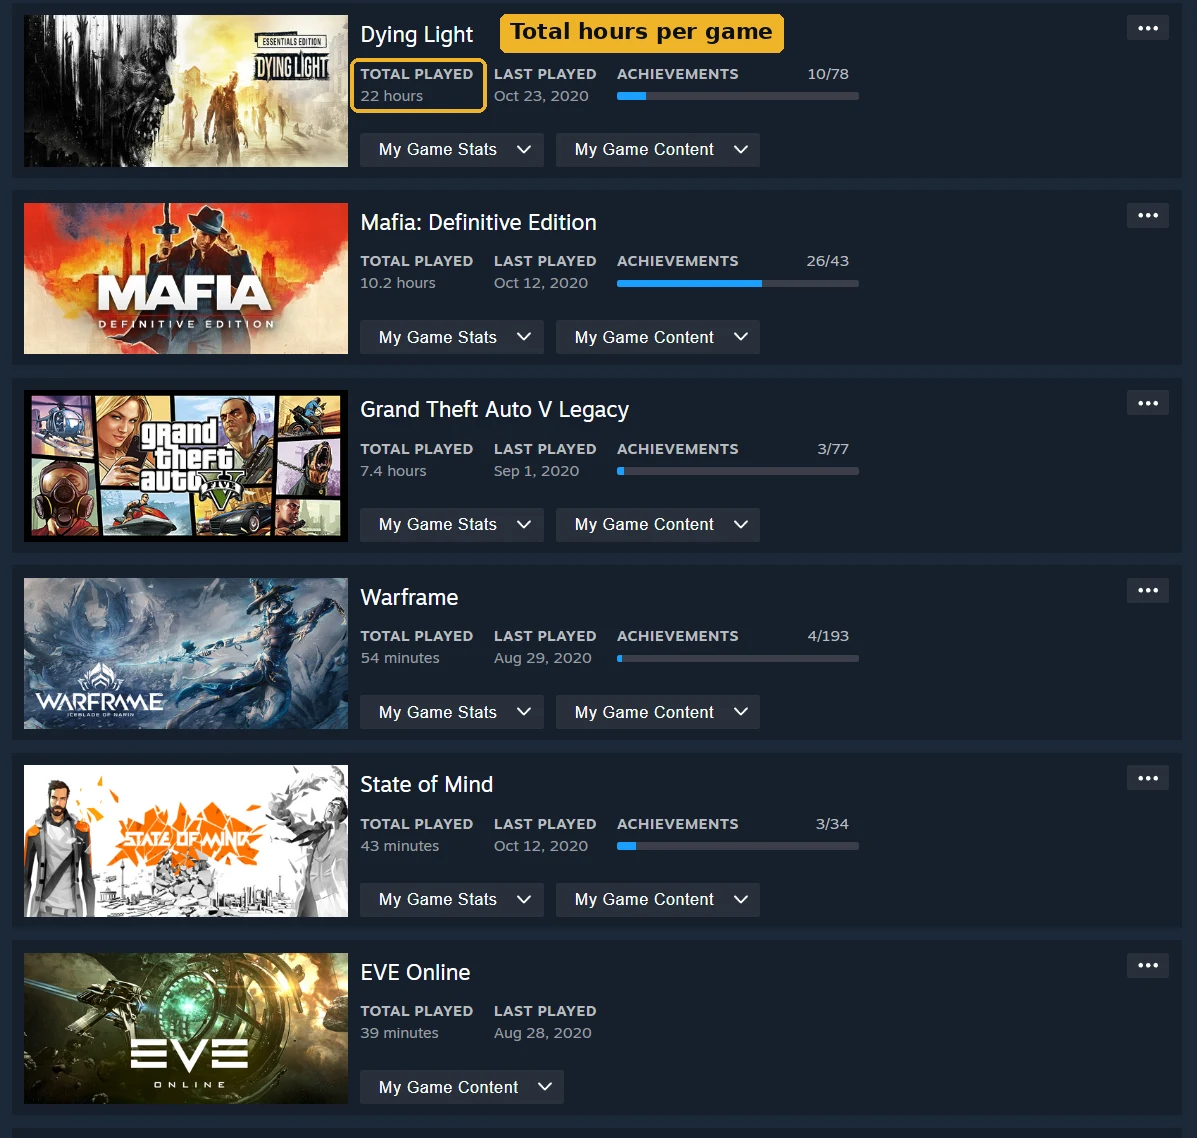Click the 3/34 achievements count
The width and height of the screenshot is (1197, 1138).
coord(832,824)
